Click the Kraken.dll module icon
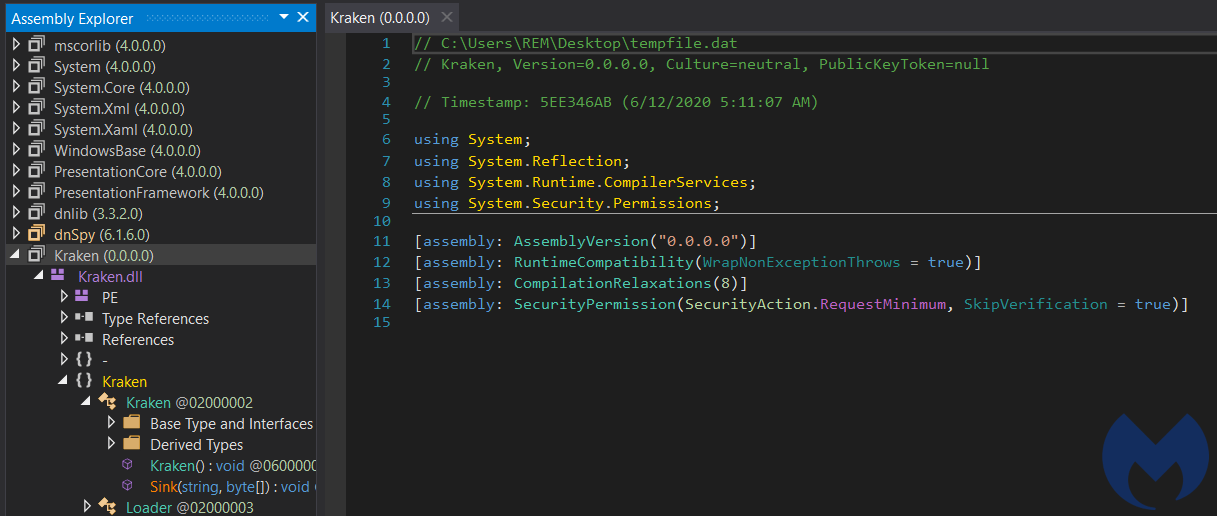The image size is (1217, 516). (x=59, y=275)
